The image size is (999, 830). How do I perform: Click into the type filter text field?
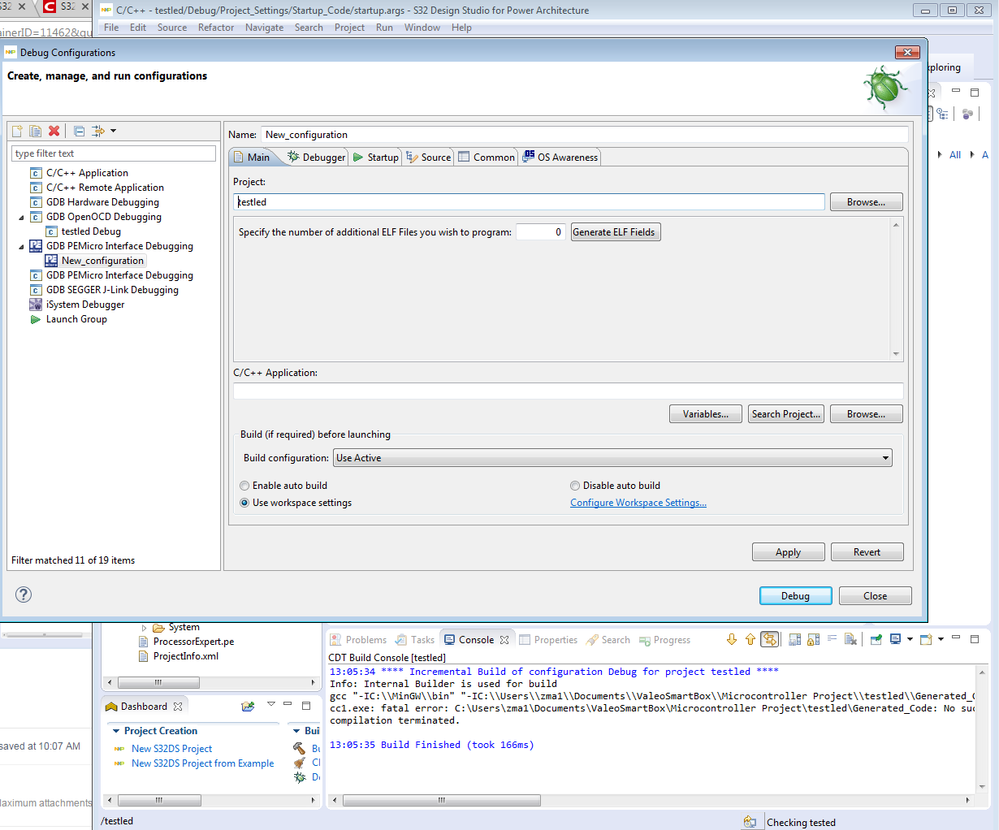point(113,154)
